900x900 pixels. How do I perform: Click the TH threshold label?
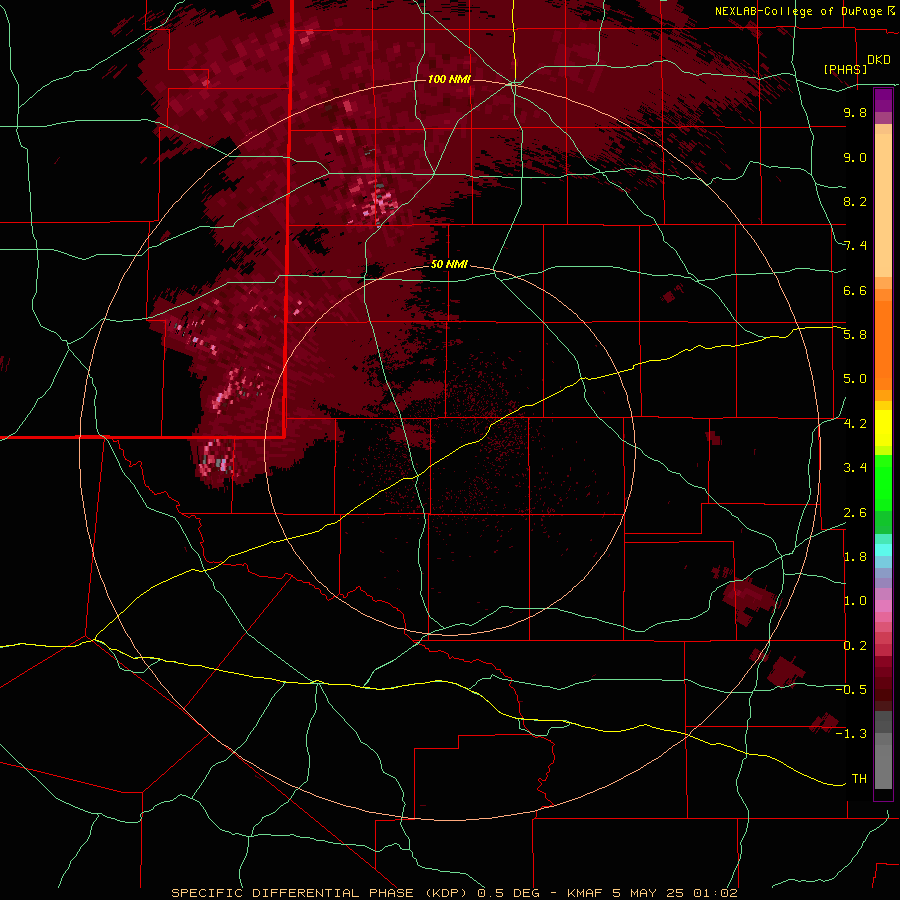(x=859, y=779)
